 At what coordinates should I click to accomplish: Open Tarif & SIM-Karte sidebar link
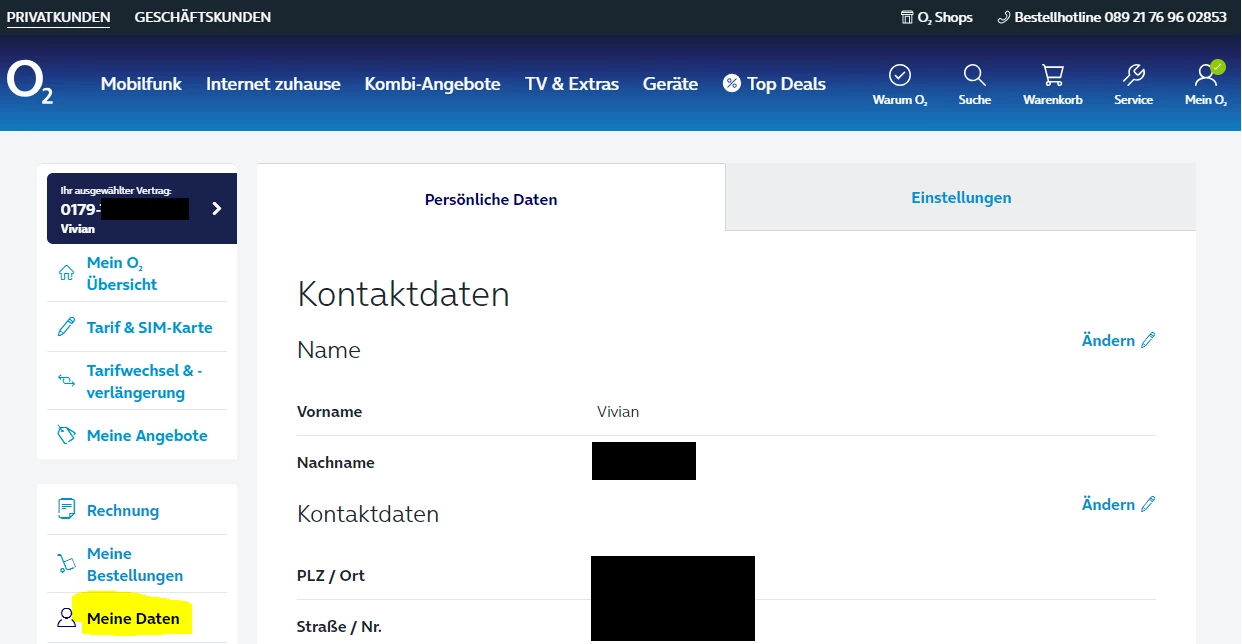150,327
